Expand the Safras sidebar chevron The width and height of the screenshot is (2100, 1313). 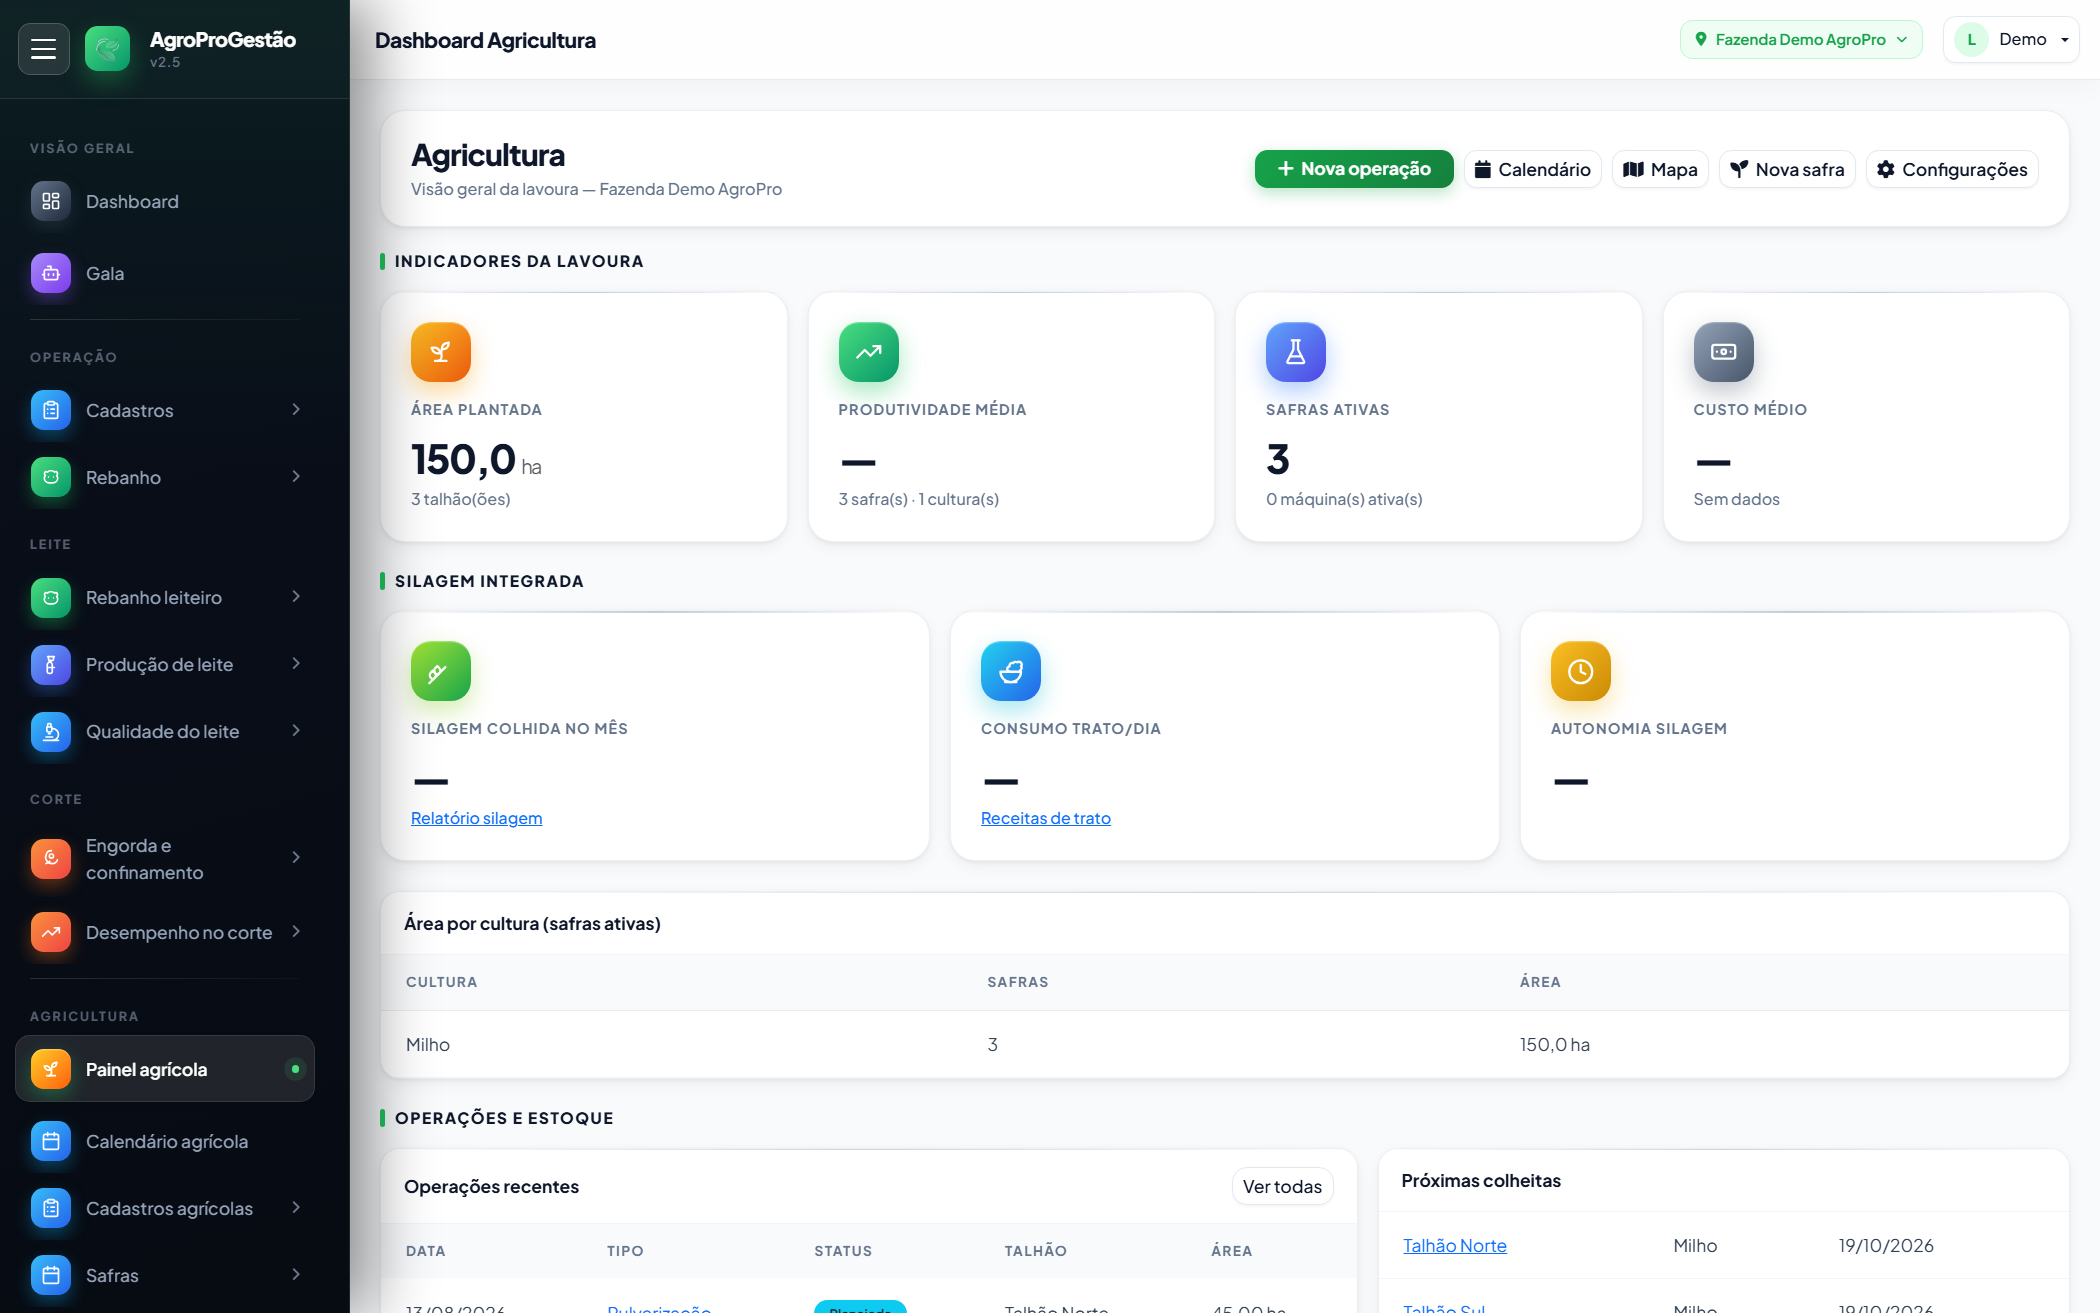[x=296, y=1274]
